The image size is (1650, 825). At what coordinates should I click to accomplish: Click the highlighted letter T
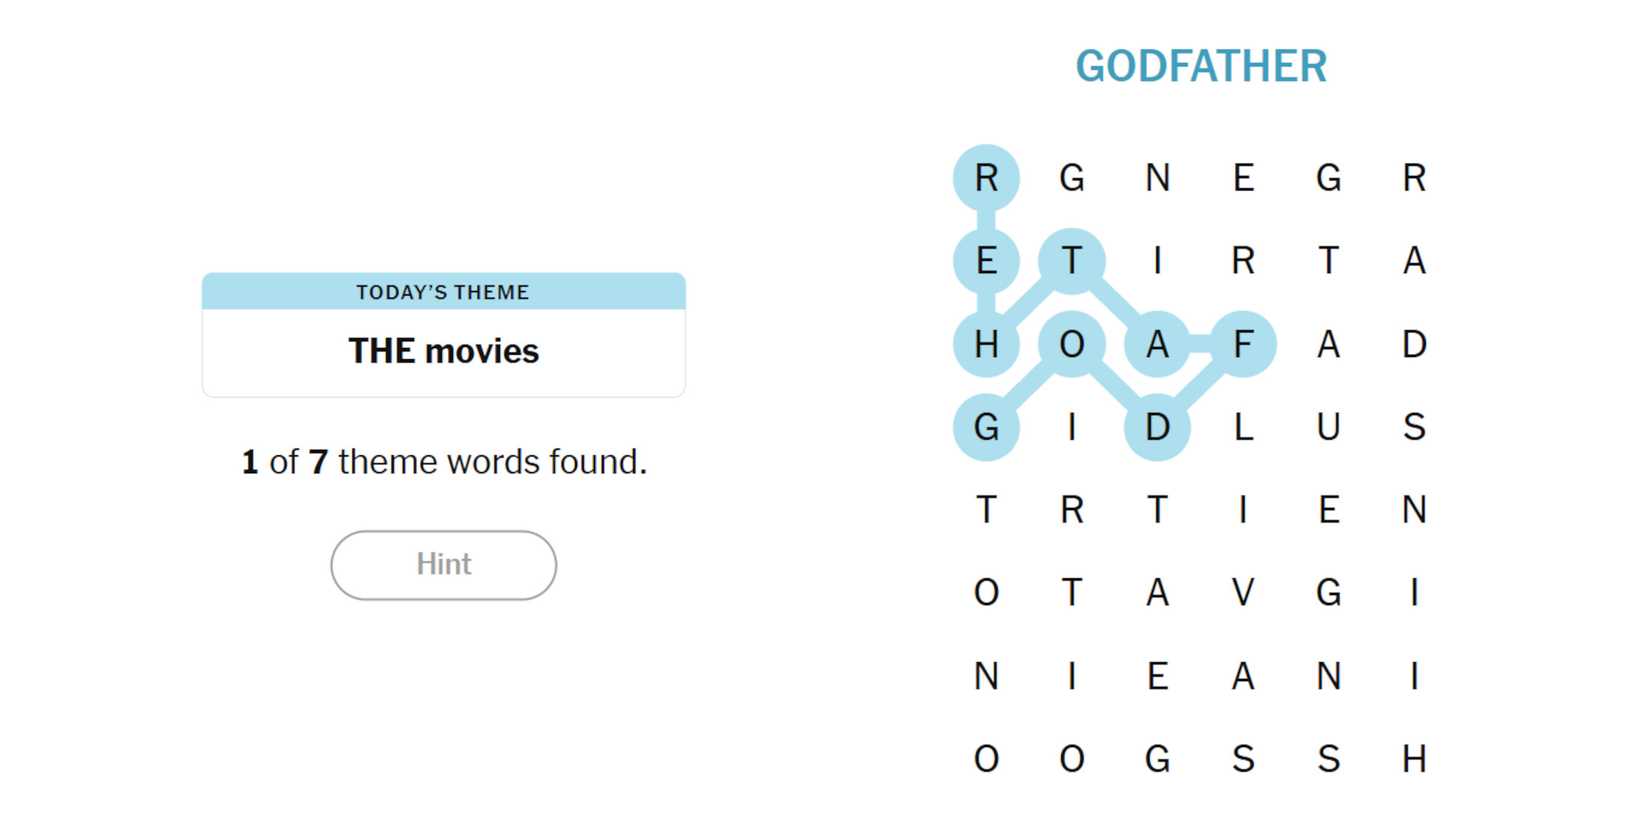[x=1072, y=261]
